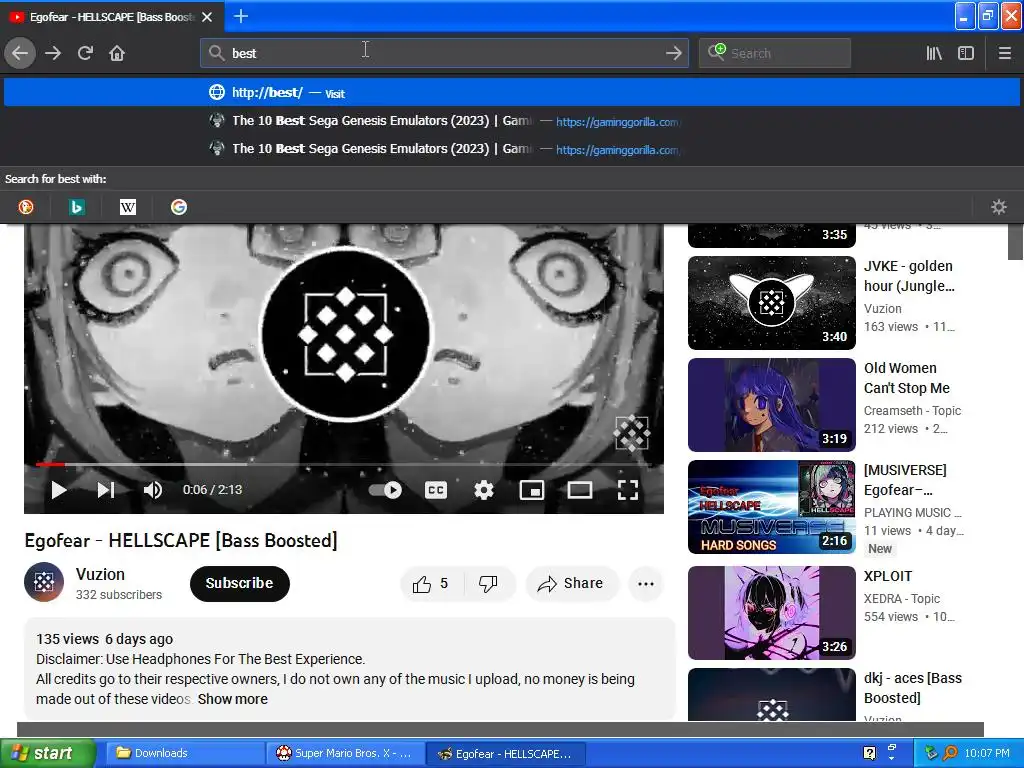Play the video

point(59,490)
